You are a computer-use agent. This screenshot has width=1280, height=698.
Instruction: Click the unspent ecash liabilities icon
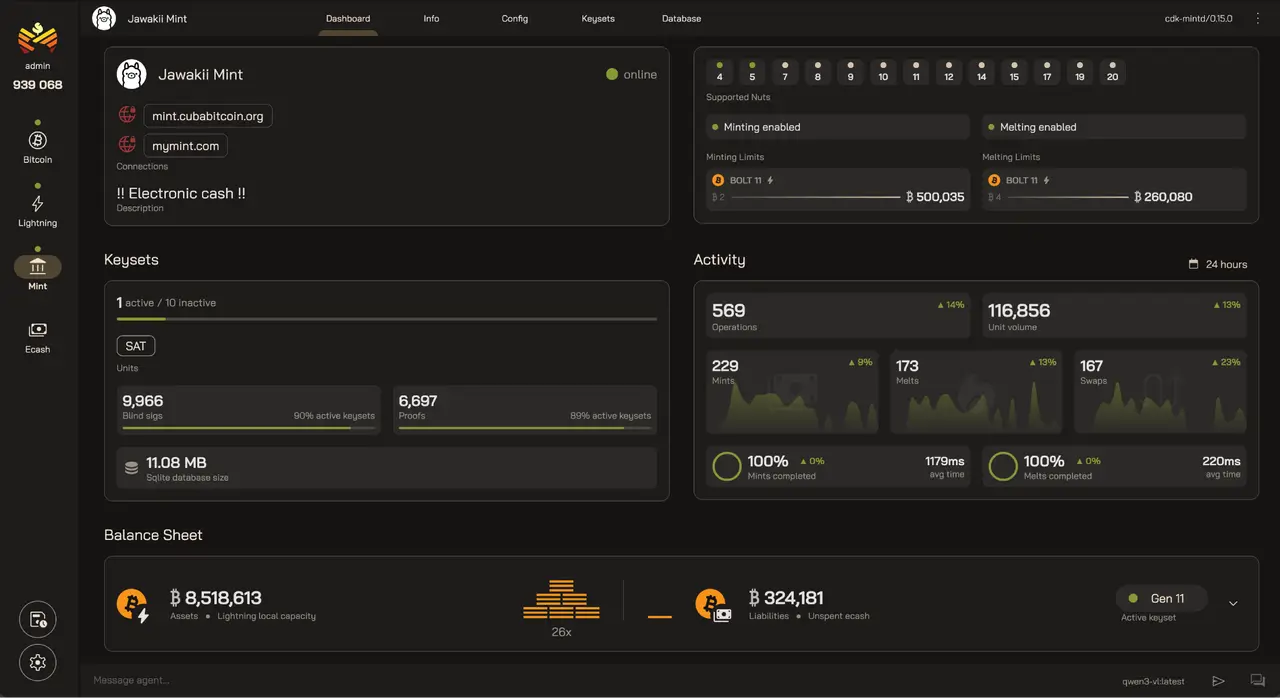(x=713, y=605)
